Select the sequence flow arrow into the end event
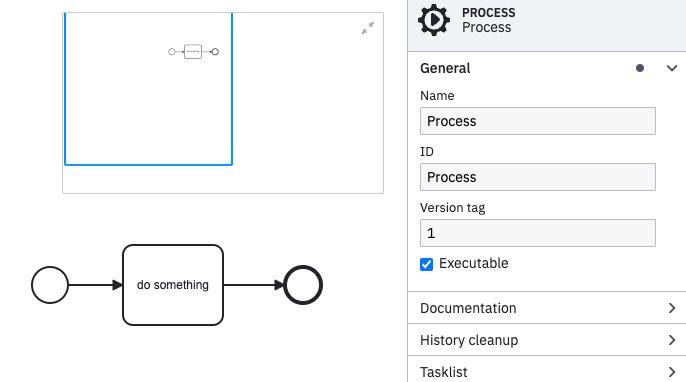 254,285
